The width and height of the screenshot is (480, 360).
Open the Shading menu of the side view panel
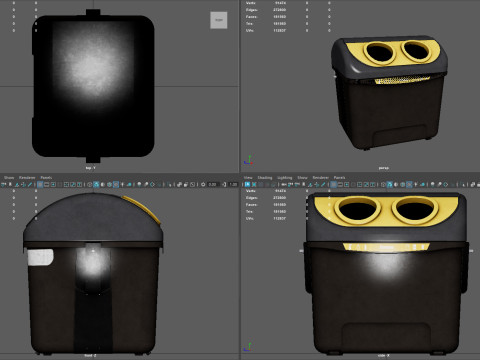265,177
